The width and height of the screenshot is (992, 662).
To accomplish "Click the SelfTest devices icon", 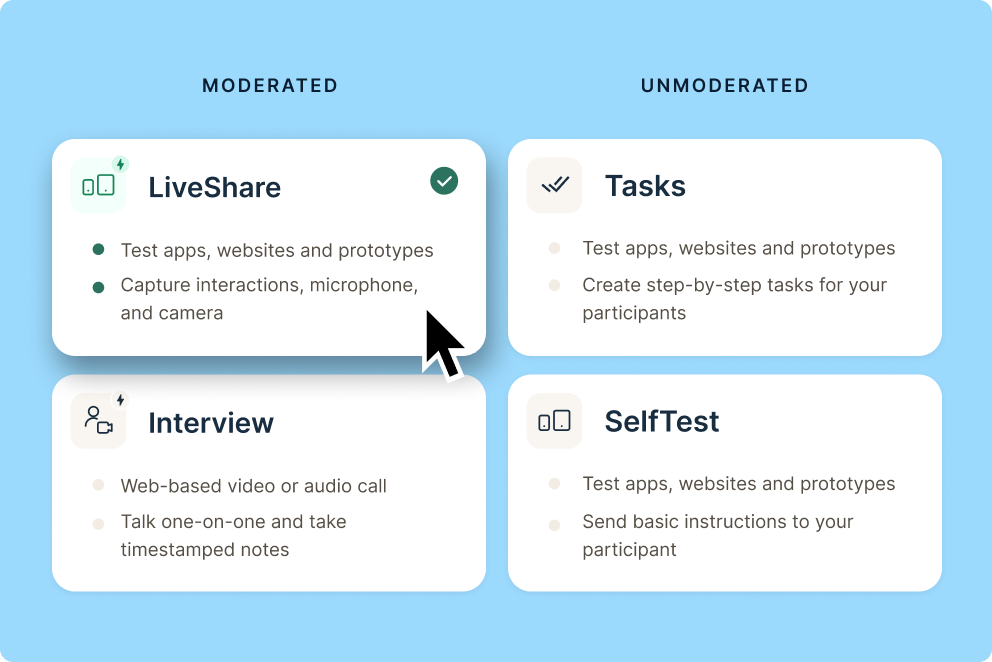I will [554, 421].
